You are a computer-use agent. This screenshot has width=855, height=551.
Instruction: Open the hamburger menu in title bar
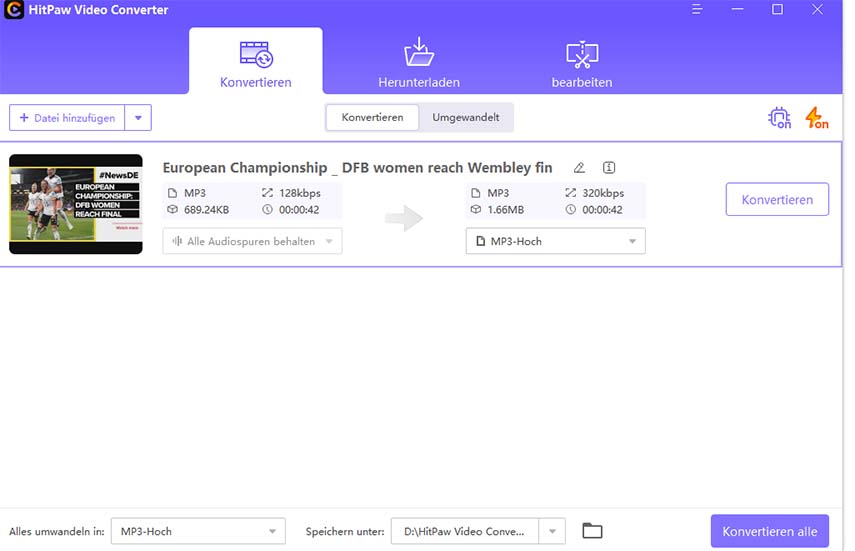[696, 9]
